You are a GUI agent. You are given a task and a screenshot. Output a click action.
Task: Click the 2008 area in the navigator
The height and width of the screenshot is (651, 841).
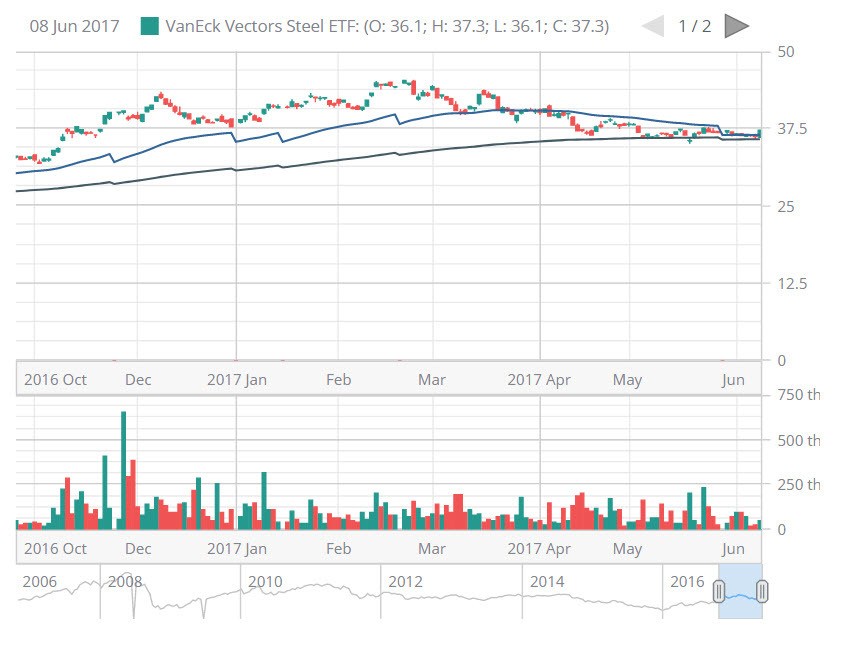pyautogui.click(x=125, y=582)
